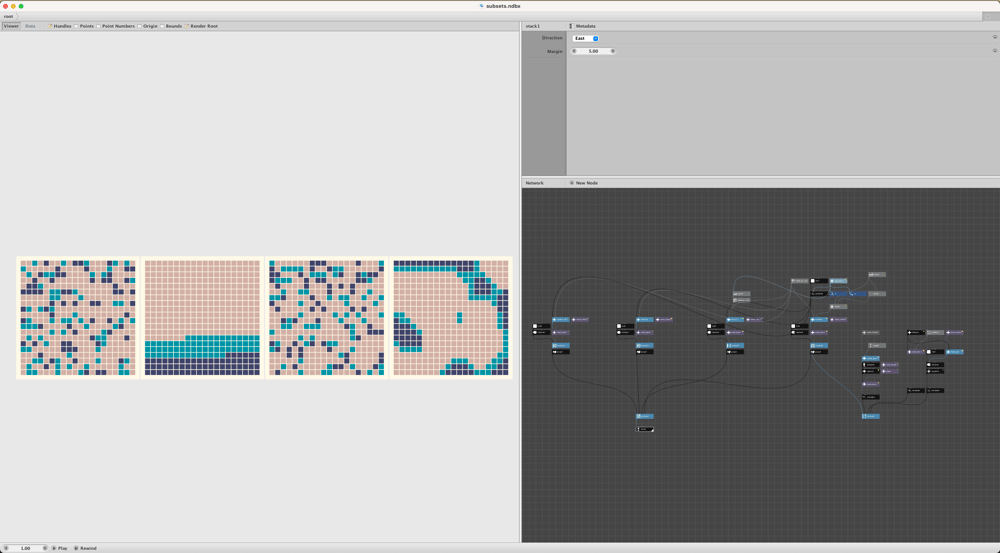The width and height of the screenshot is (1000, 553).
Task: Select the rendered stack node with white outline
Action: point(645,429)
